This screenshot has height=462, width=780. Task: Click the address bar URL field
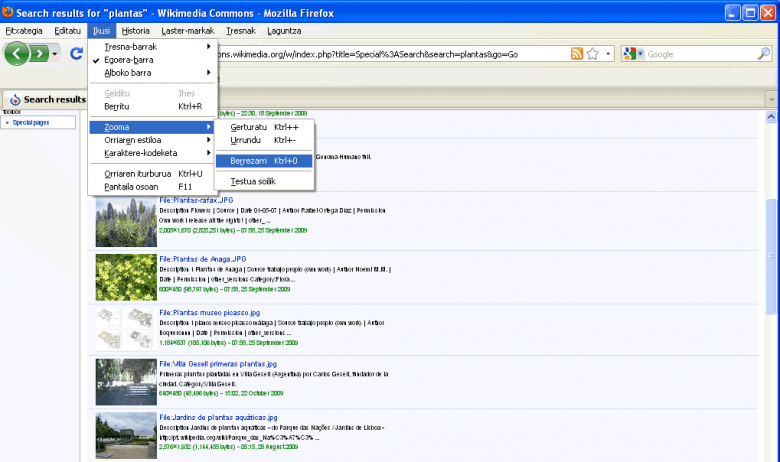pyautogui.click(x=393, y=54)
